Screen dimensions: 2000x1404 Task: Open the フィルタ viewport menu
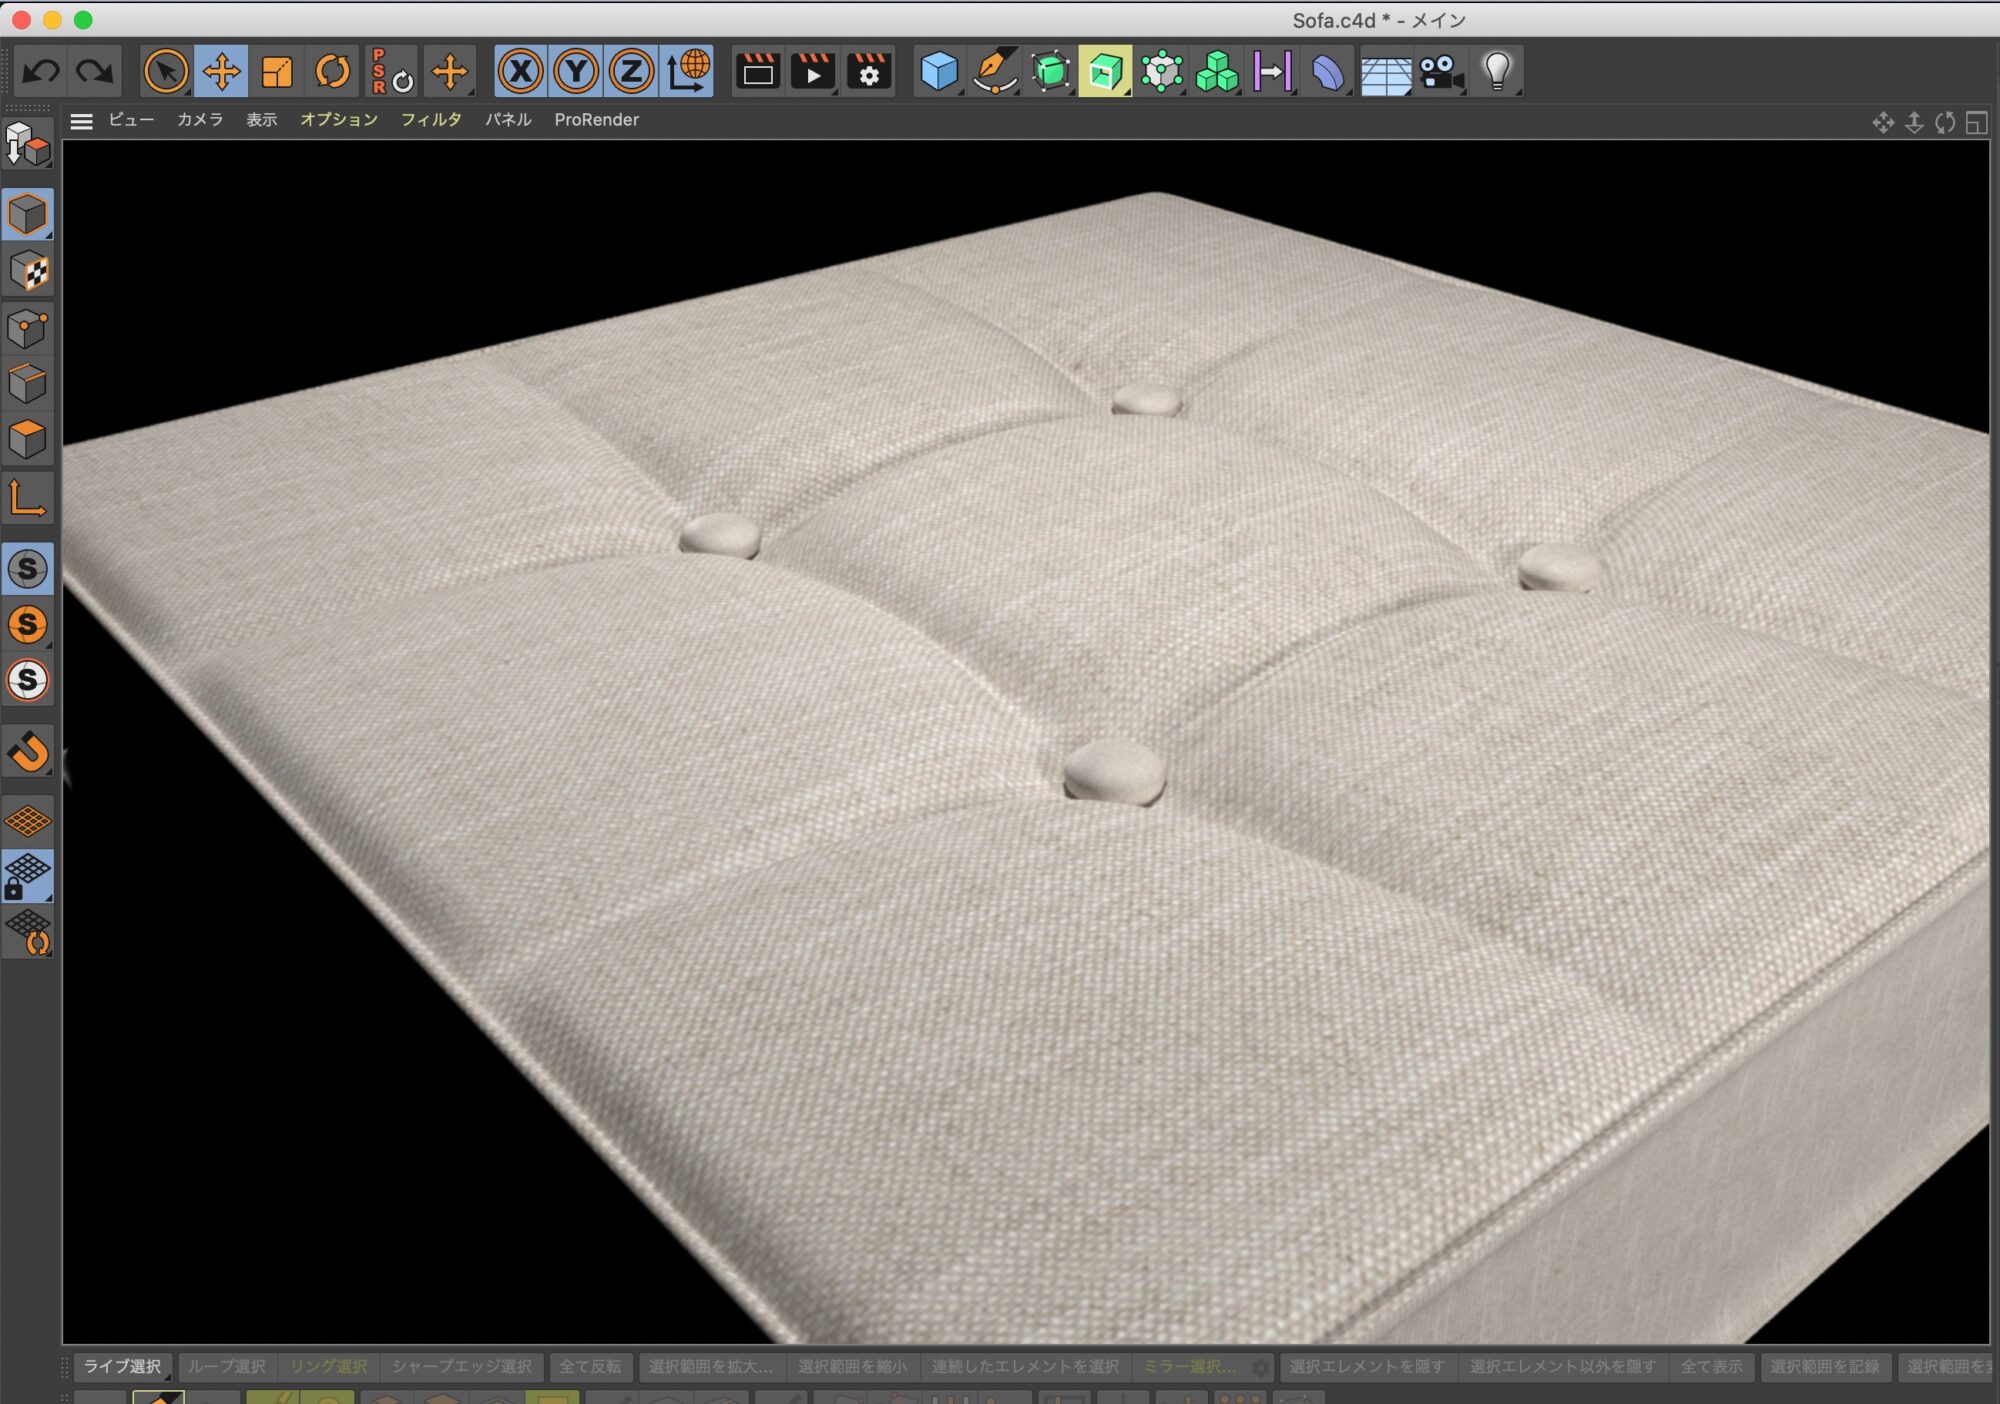pyautogui.click(x=431, y=120)
